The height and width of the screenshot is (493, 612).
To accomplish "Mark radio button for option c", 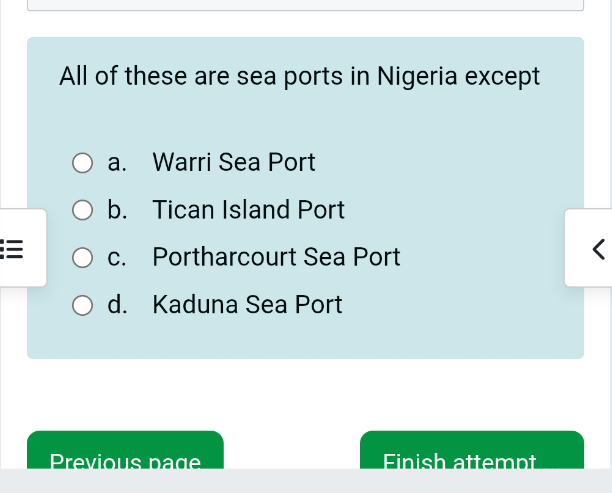I will [x=83, y=258].
